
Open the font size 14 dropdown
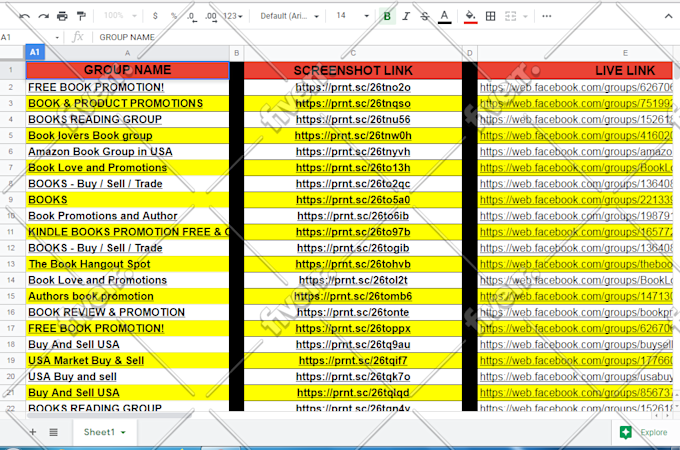click(x=353, y=16)
